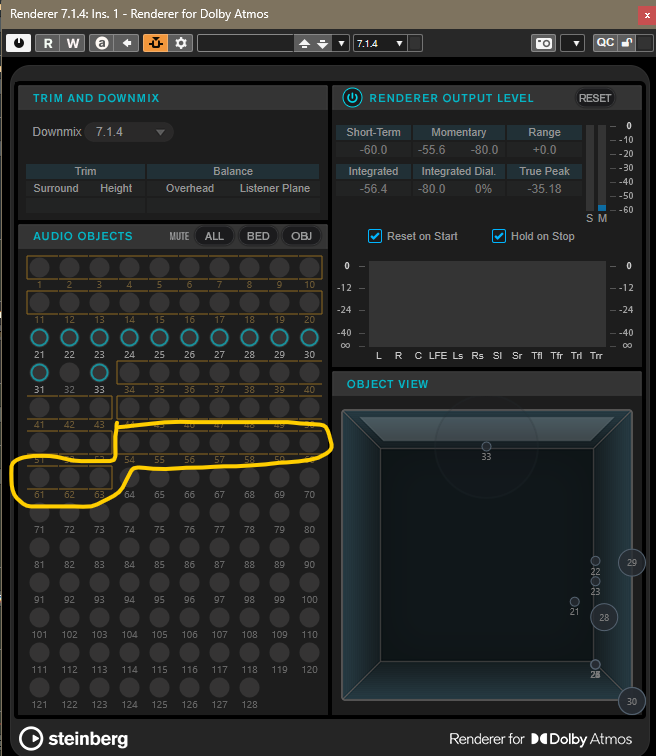
Task: Click the S short-term level meter
Action: click(x=590, y=168)
